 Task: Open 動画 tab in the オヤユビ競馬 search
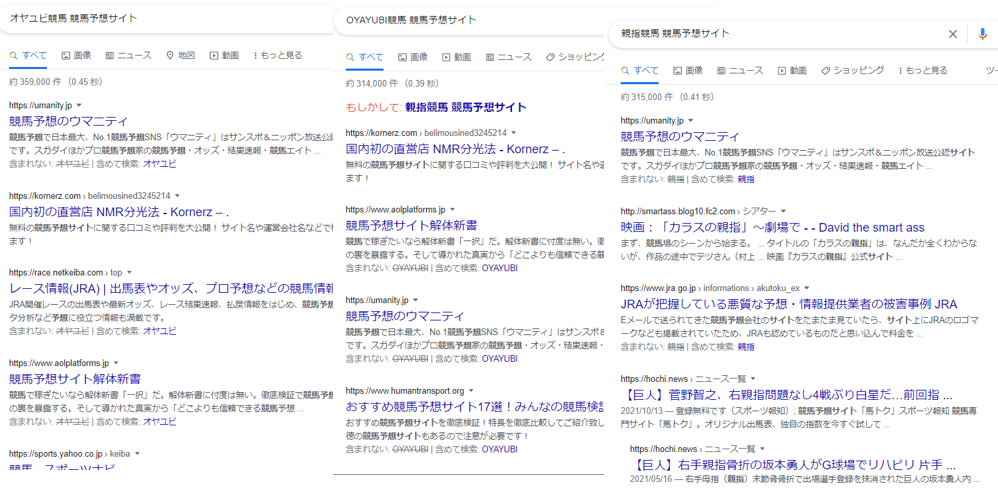coord(224,55)
